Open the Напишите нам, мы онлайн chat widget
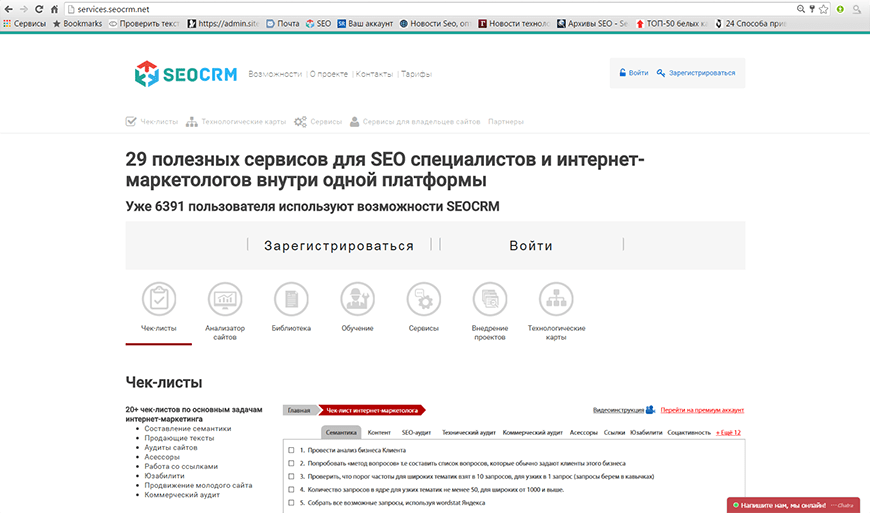This screenshot has width=870, height=513. pyautogui.click(x=793, y=505)
